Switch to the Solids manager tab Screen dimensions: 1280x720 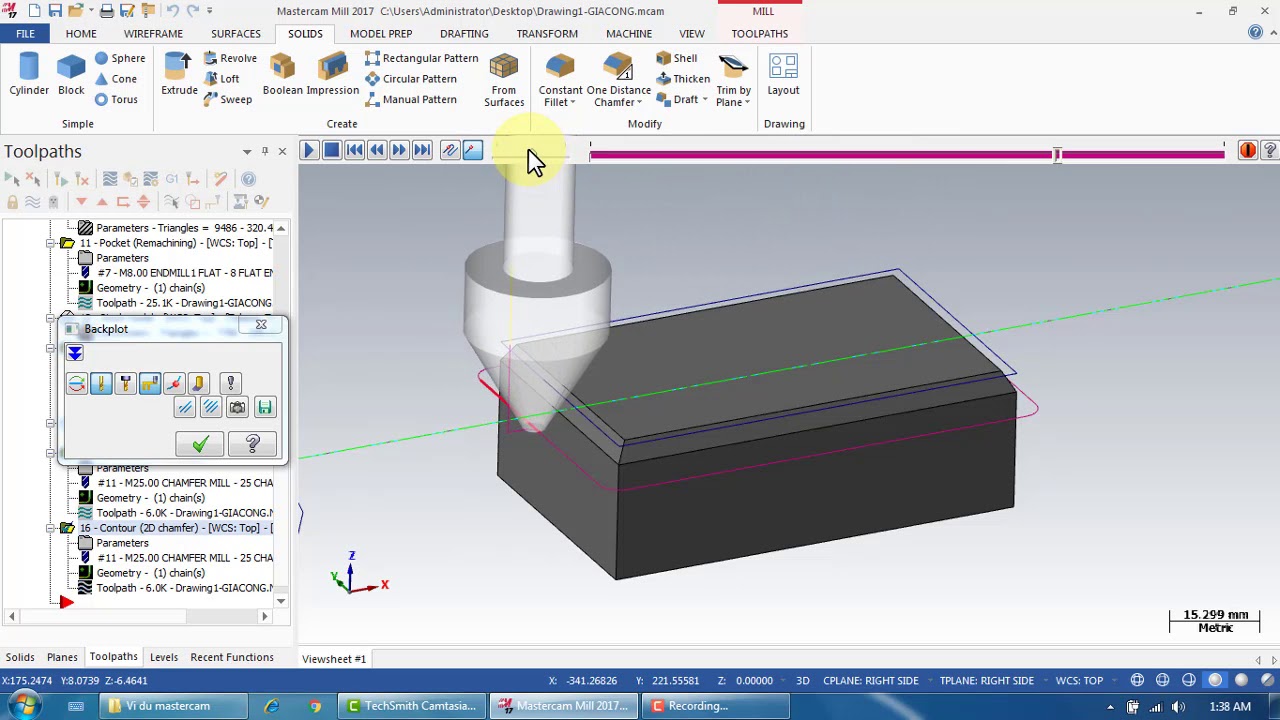(x=20, y=657)
